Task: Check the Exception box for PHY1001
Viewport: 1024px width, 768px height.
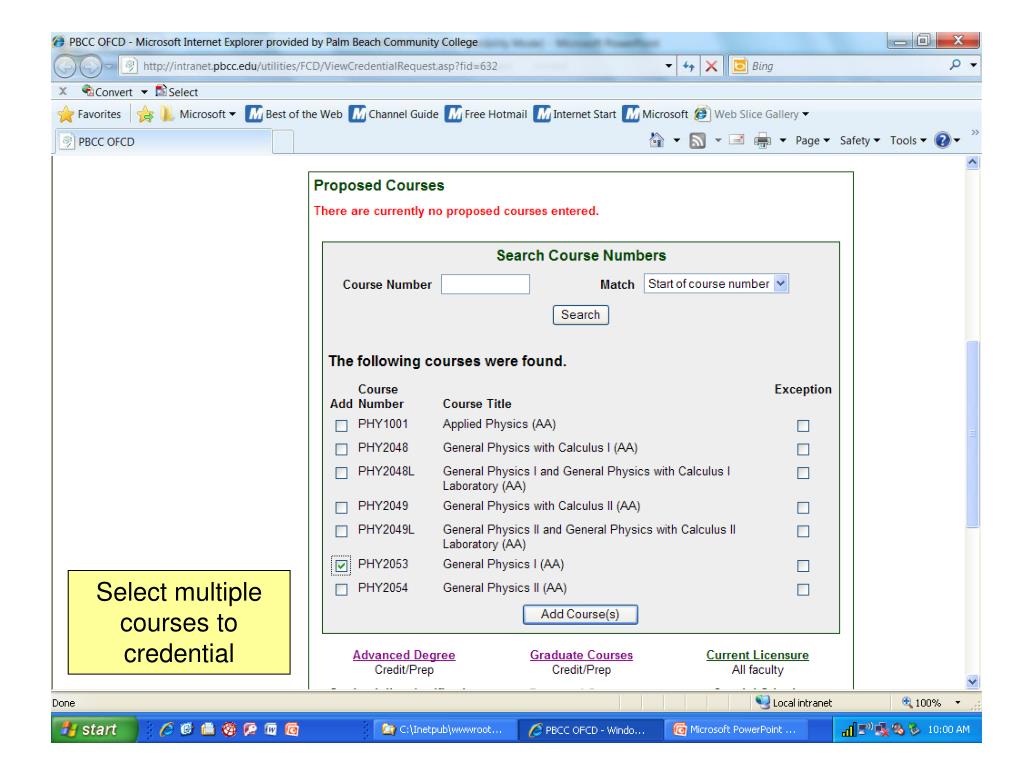Action: tap(803, 426)
